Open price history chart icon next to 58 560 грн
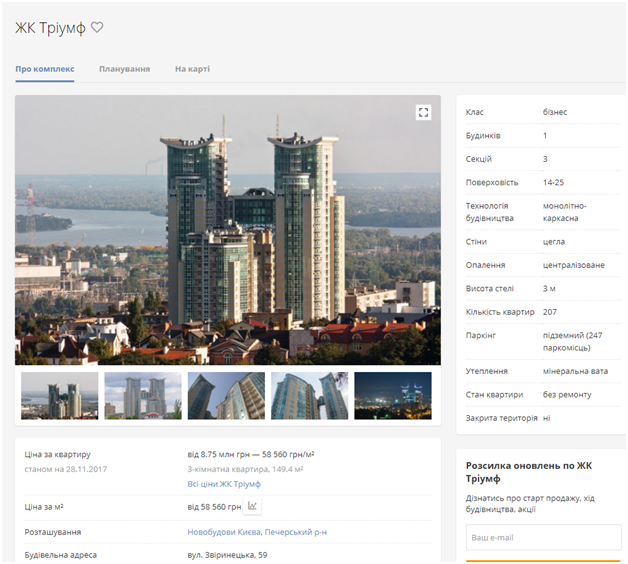 [x=253, y=506]
